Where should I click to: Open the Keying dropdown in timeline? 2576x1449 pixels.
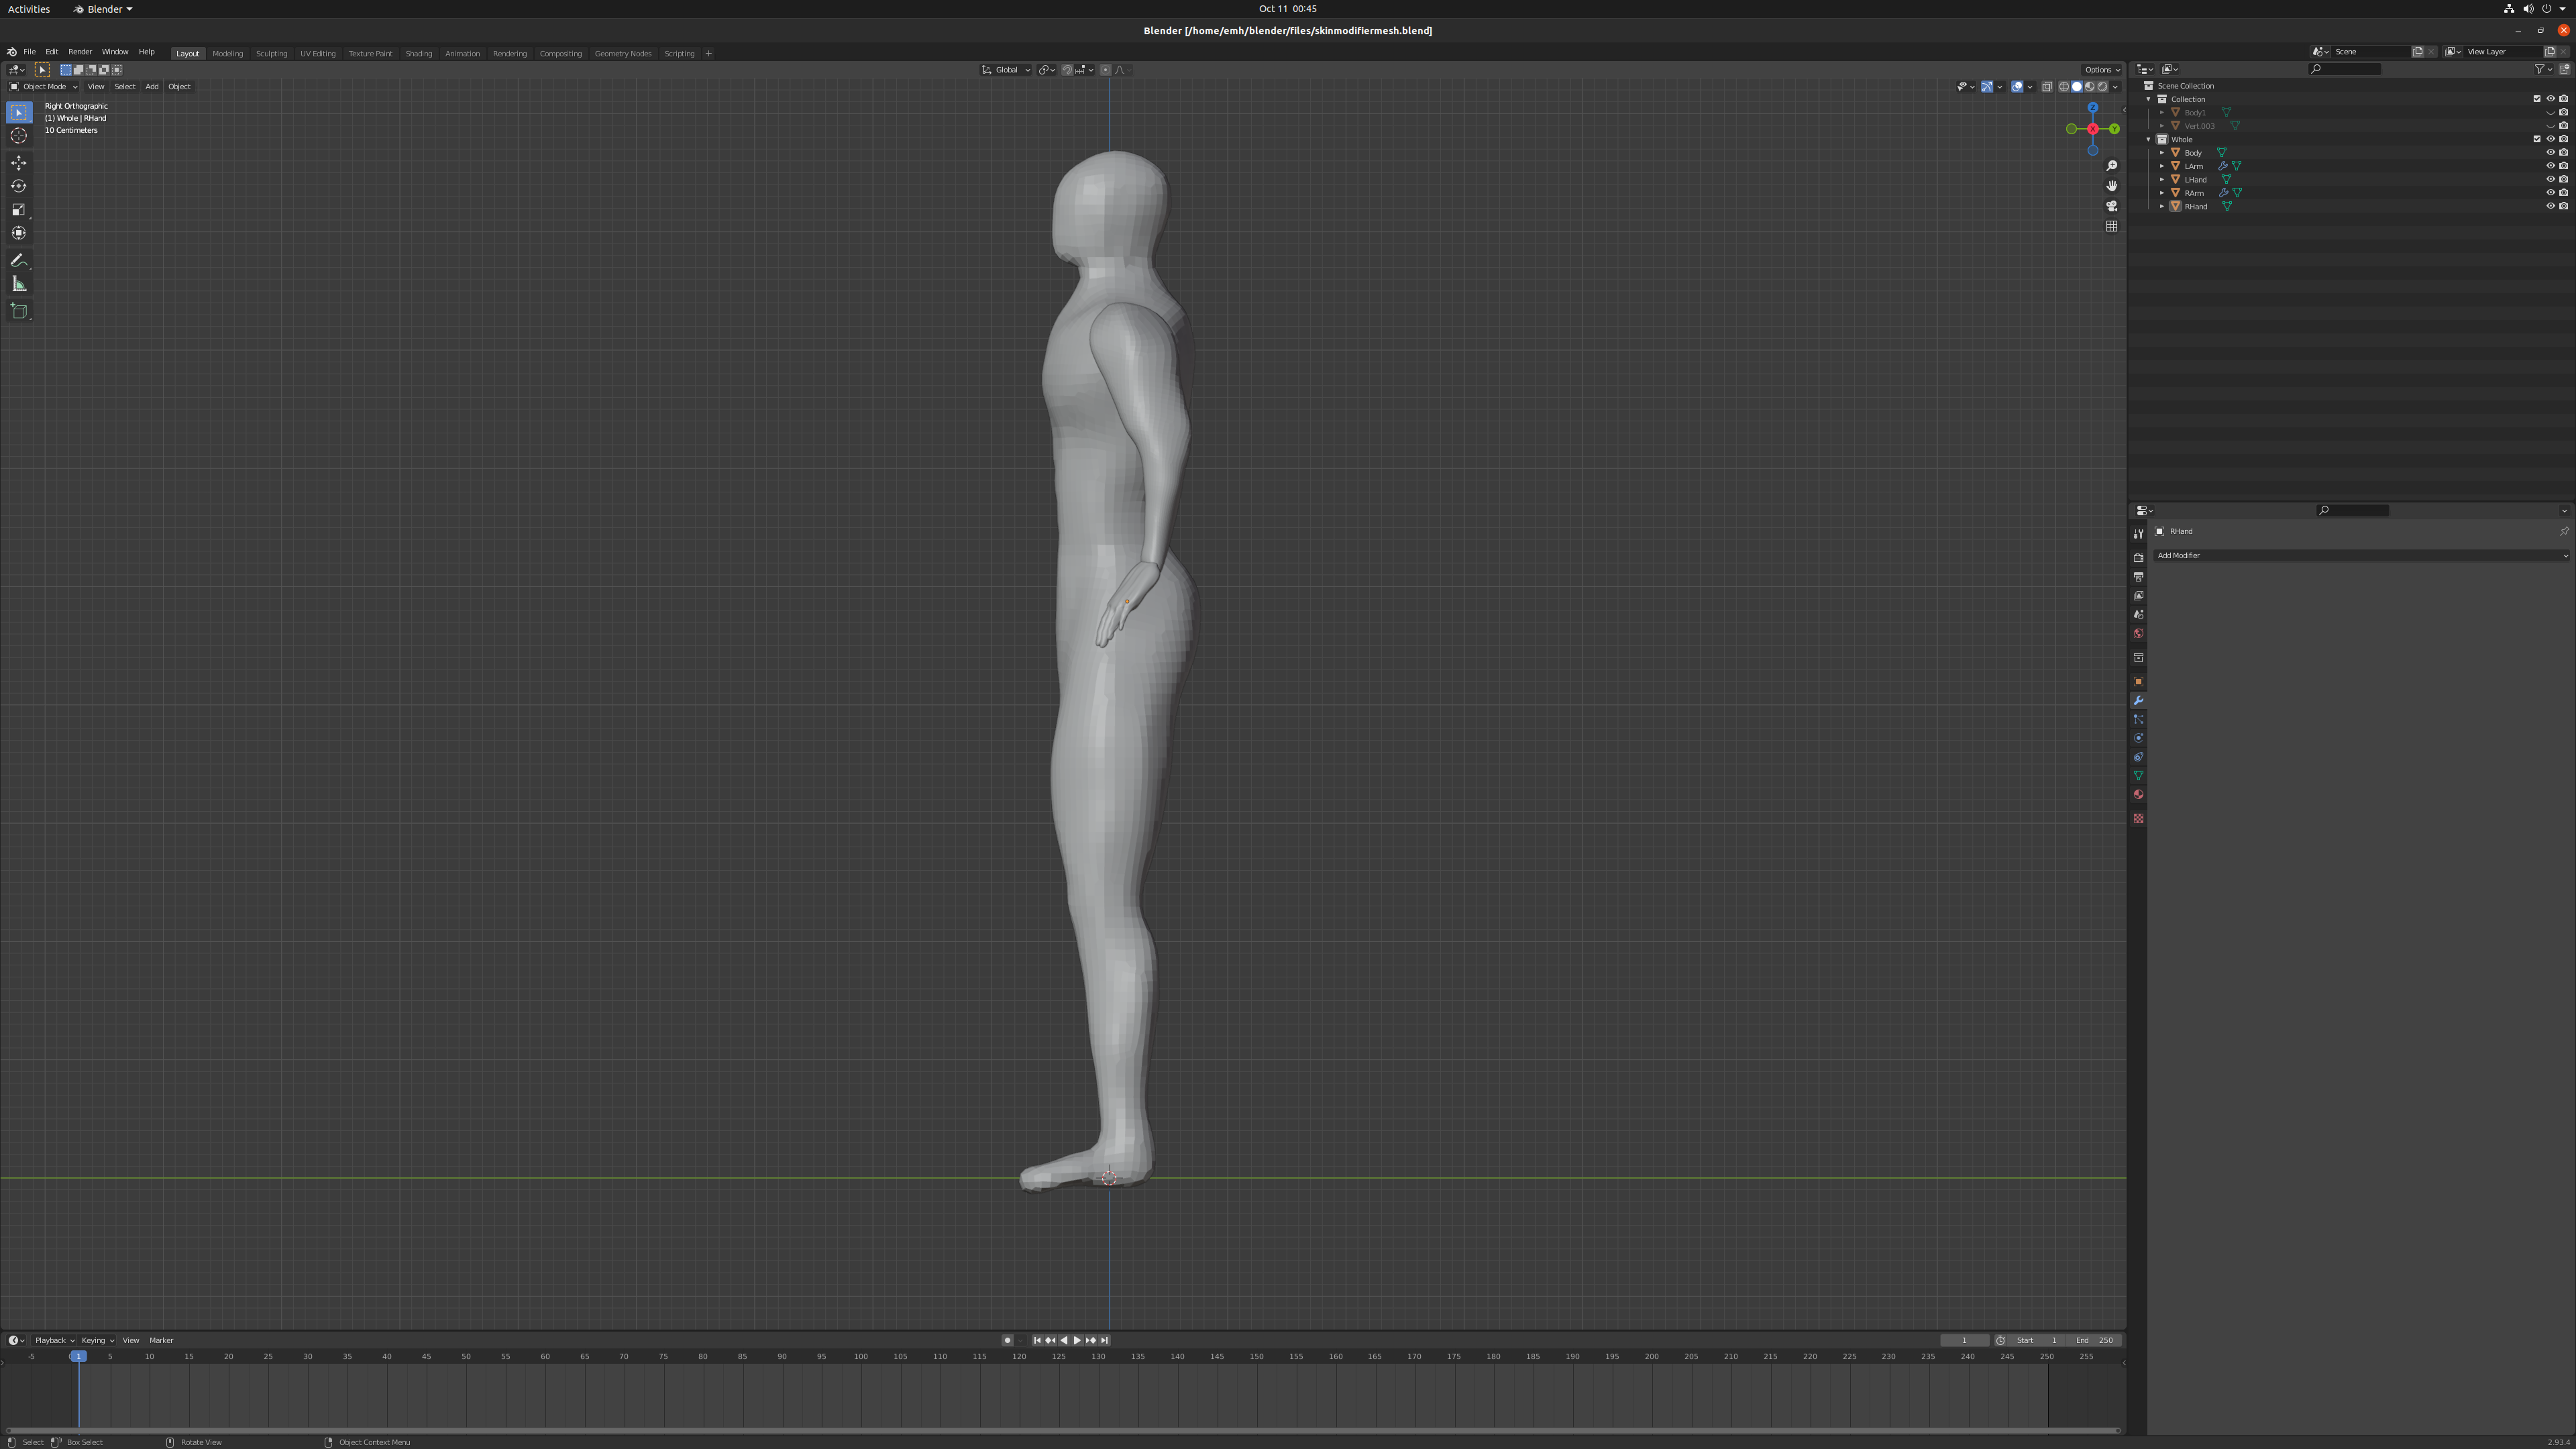[97, 1340]
